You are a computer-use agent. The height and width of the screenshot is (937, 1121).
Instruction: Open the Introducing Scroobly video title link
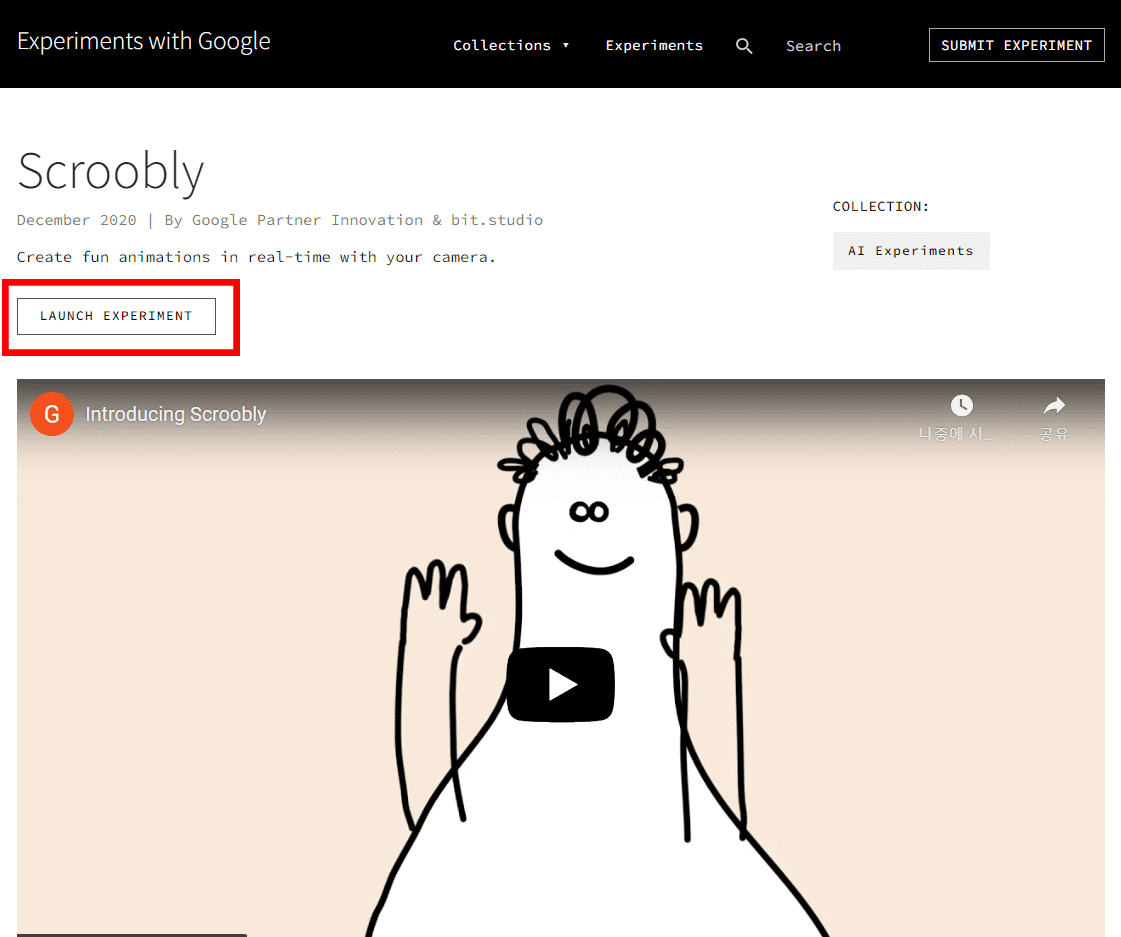[x=176, y=414]
